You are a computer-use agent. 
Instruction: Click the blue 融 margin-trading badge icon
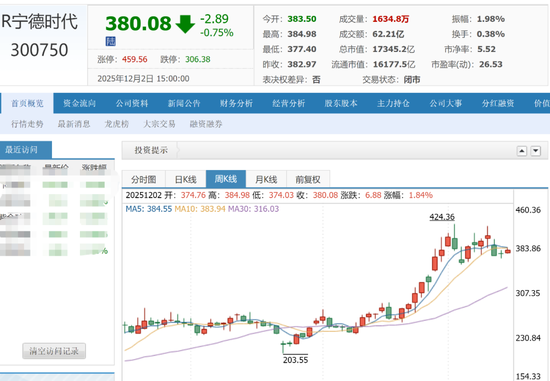(111, 41)
